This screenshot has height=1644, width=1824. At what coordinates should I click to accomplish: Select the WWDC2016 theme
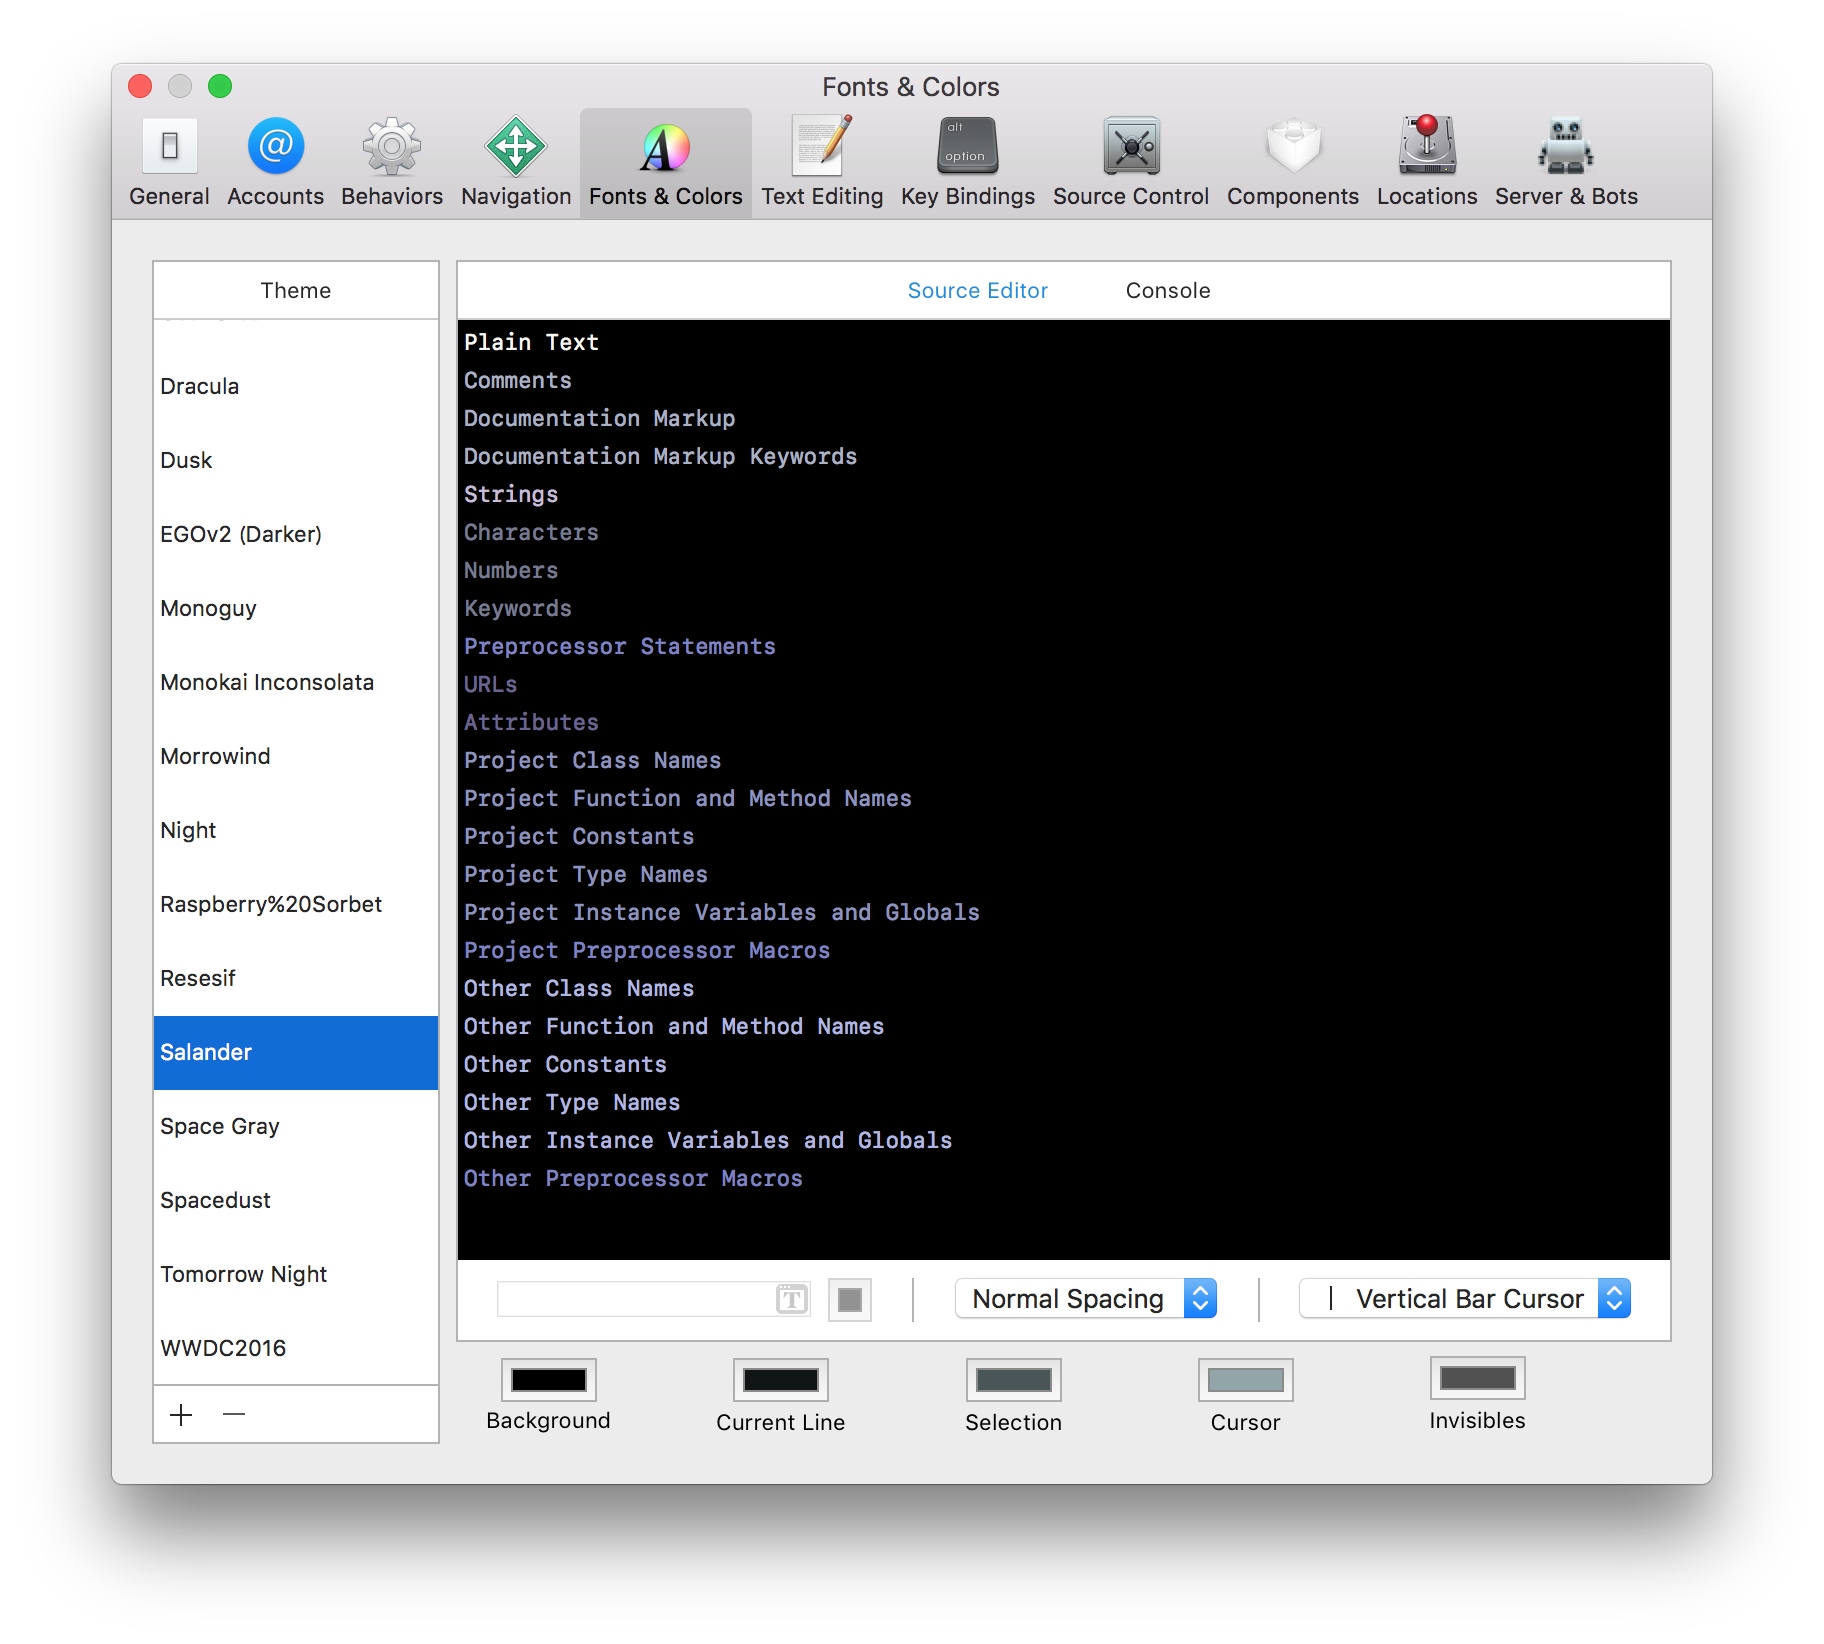(296, 1349)
